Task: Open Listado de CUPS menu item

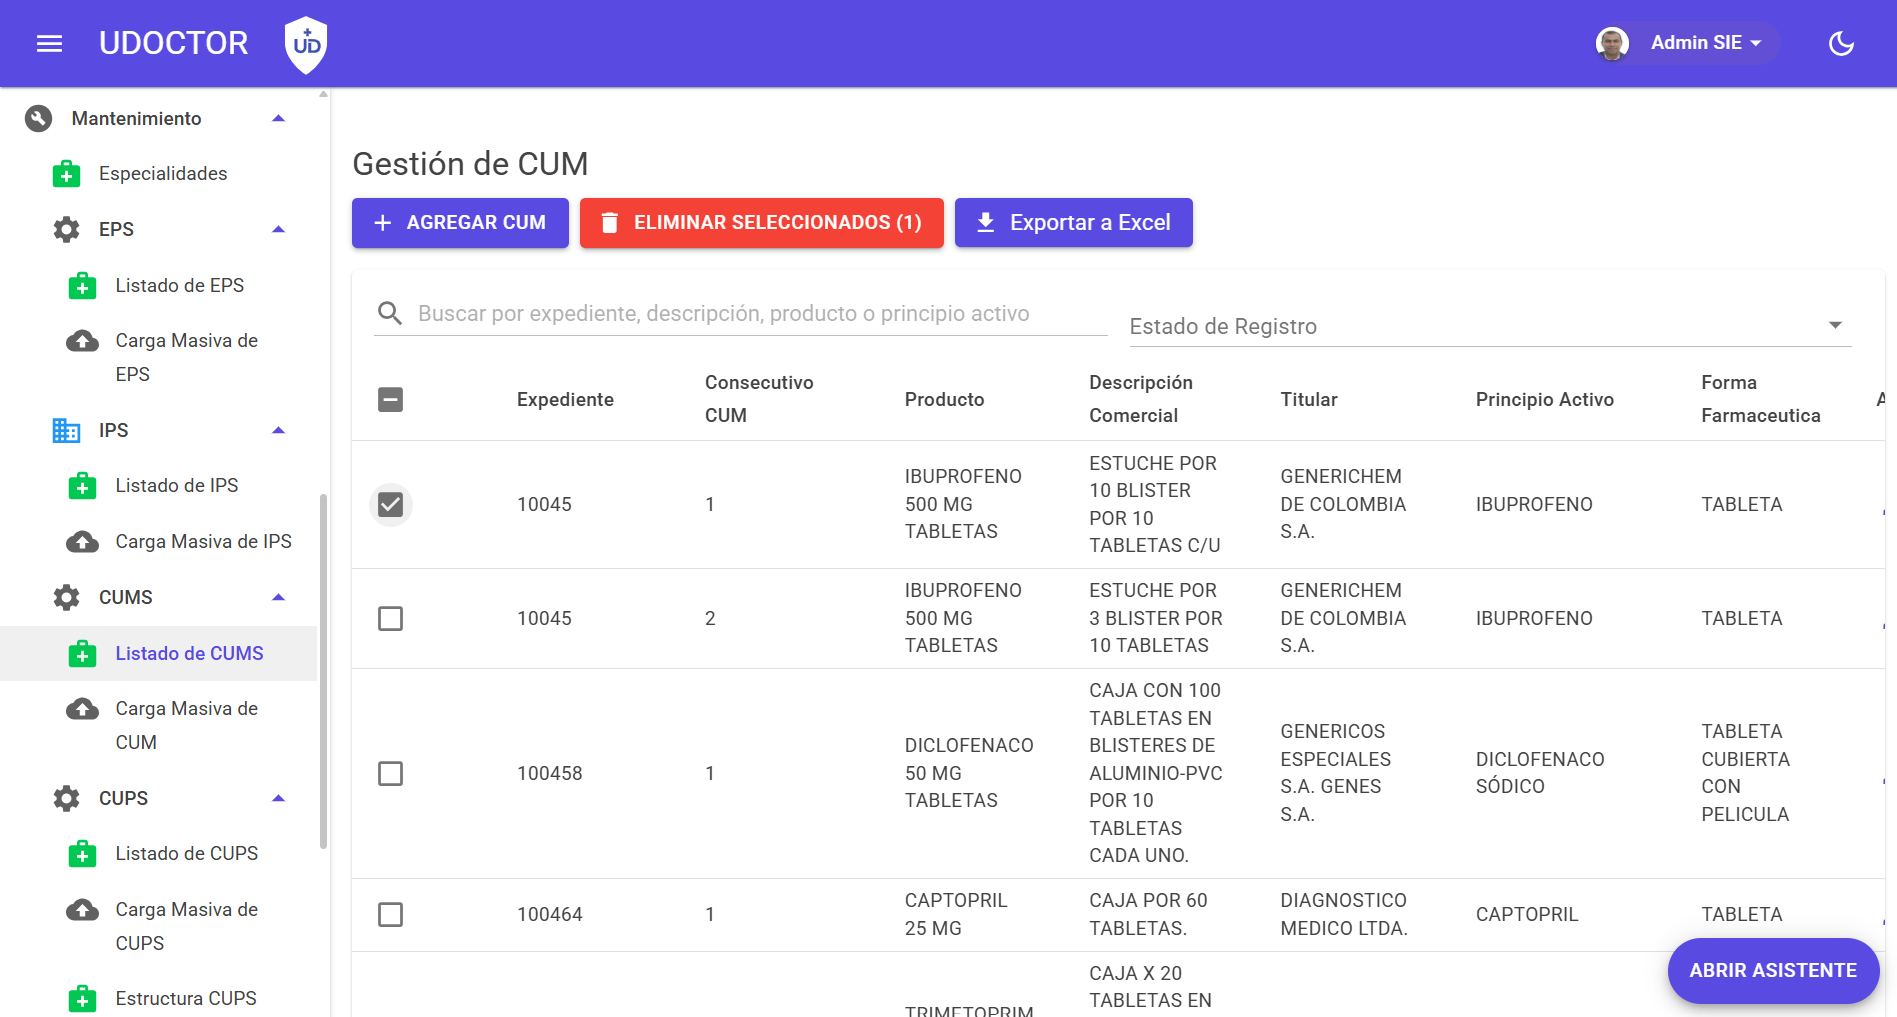Action: coord(186,854)
